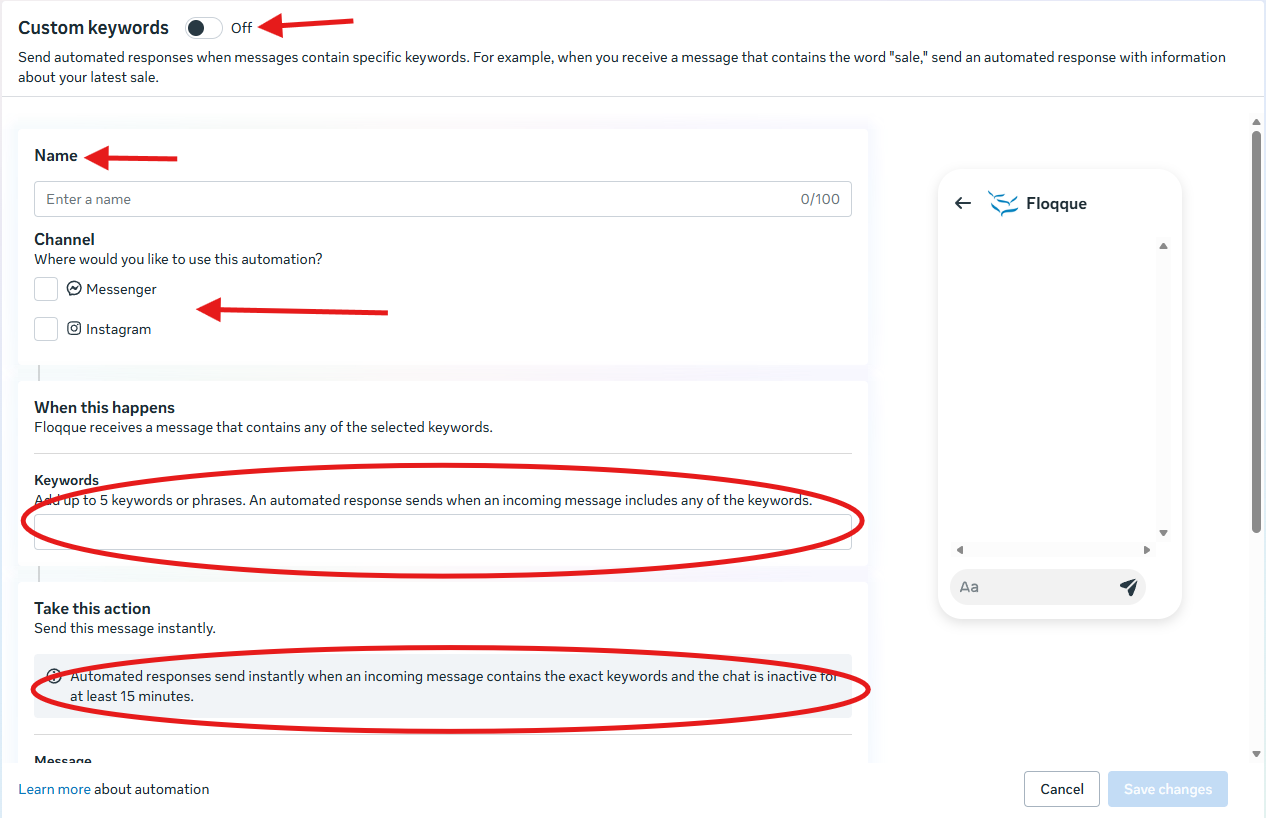Click the Instagram logo icon
This screenshot has width=1266, height=818.
click(x=74, y=328)
